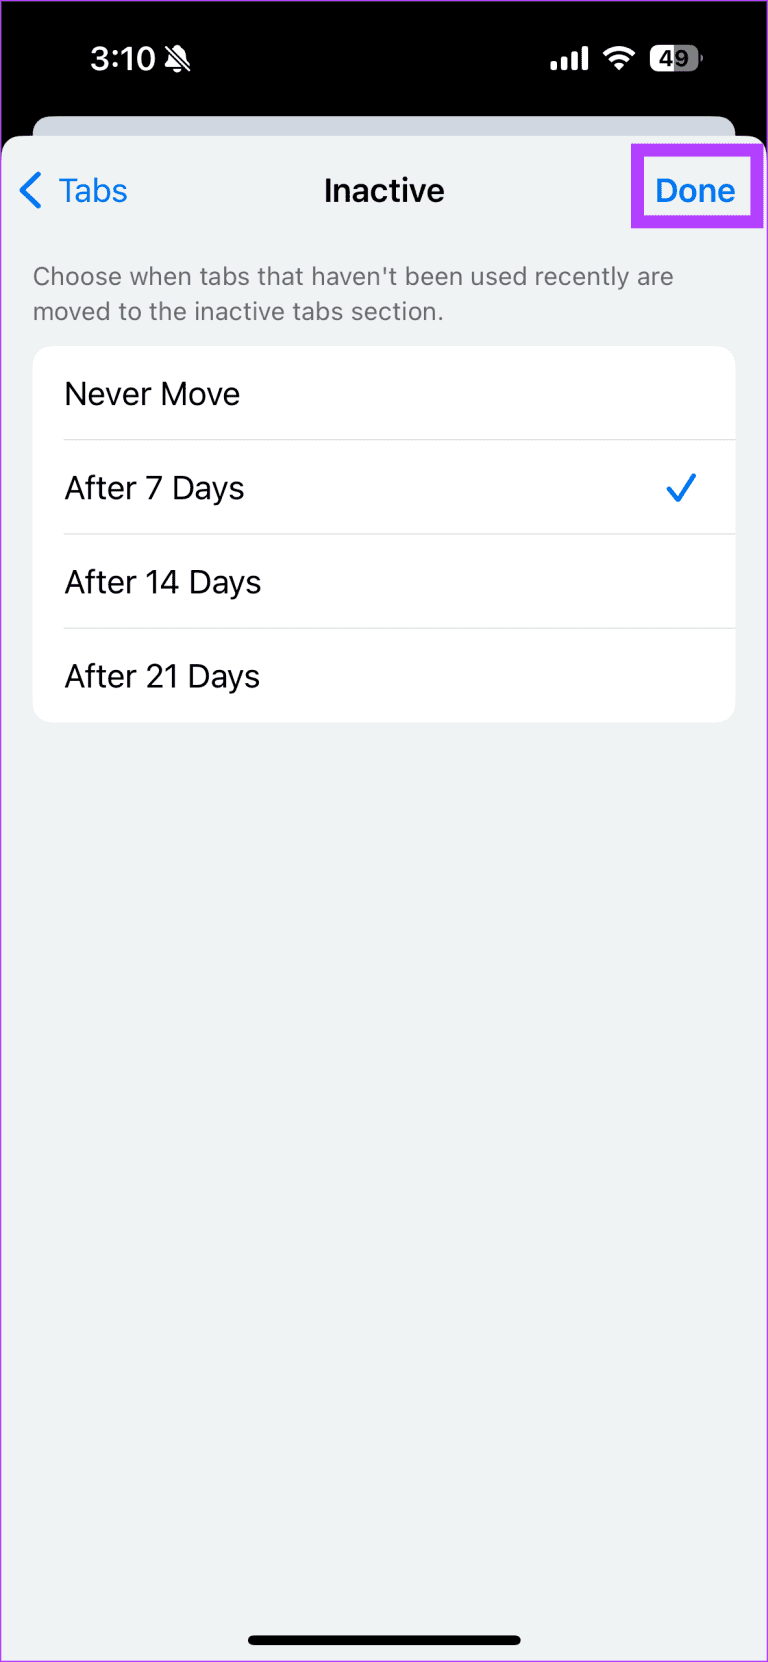768x1662 pixels.
Task: Tap the inactive tabs description text
Action: click(353, 293)
